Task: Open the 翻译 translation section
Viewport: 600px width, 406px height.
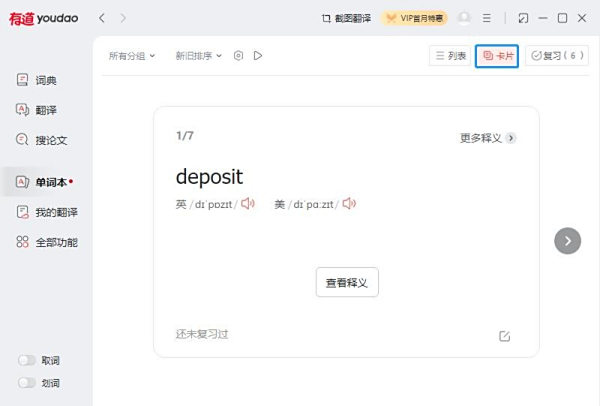Action: [37, 110]
